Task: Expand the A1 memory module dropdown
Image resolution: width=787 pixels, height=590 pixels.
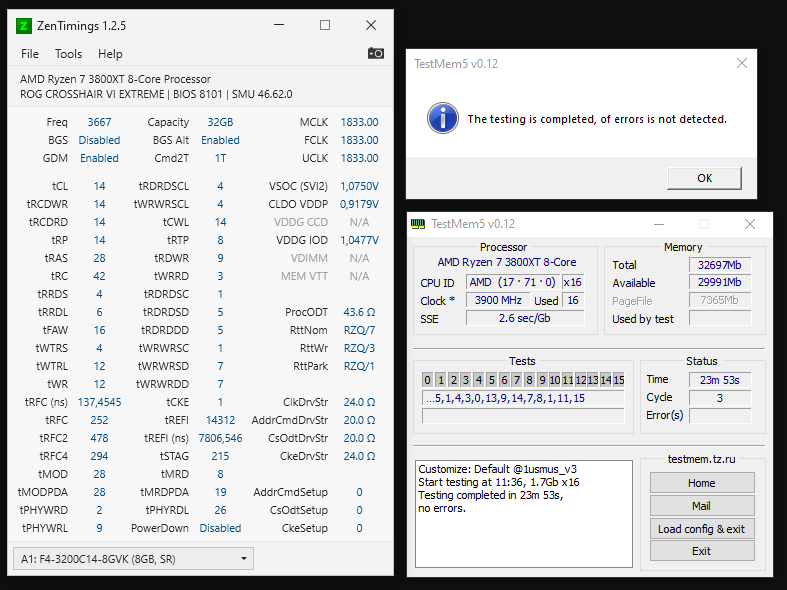Action: click(133, 559)
